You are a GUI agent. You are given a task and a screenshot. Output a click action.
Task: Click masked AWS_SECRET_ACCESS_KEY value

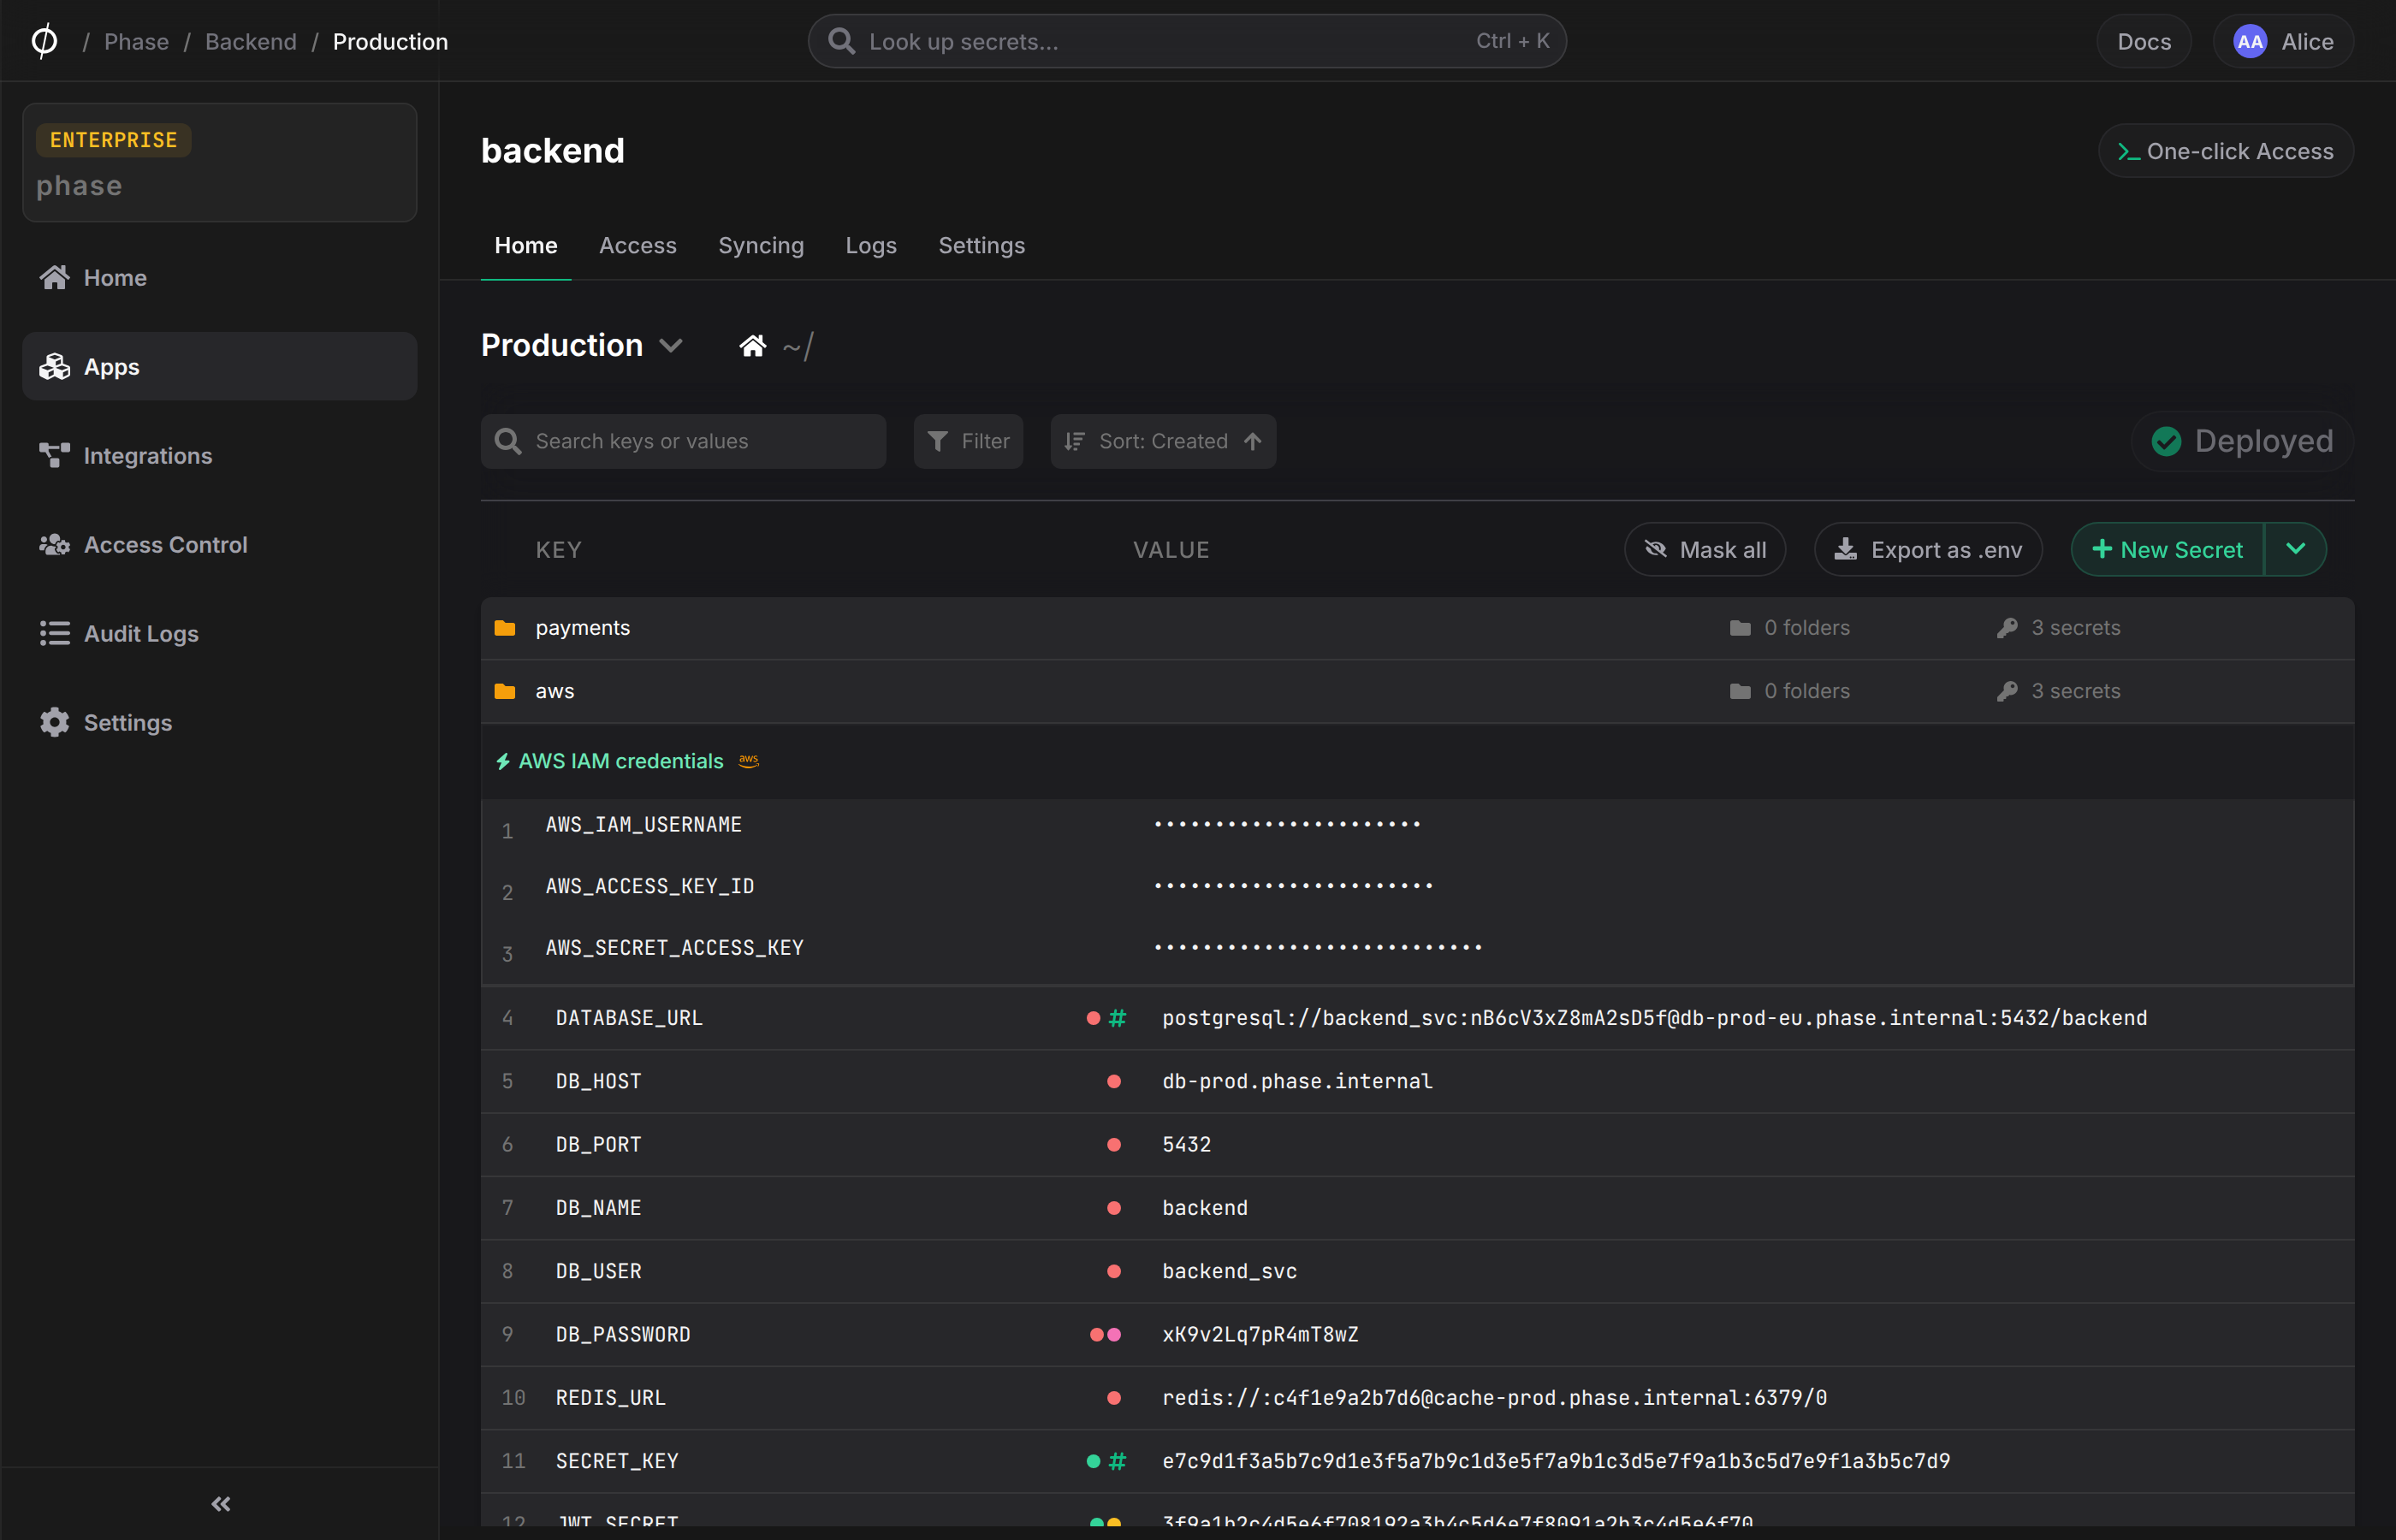point(1318,947)
